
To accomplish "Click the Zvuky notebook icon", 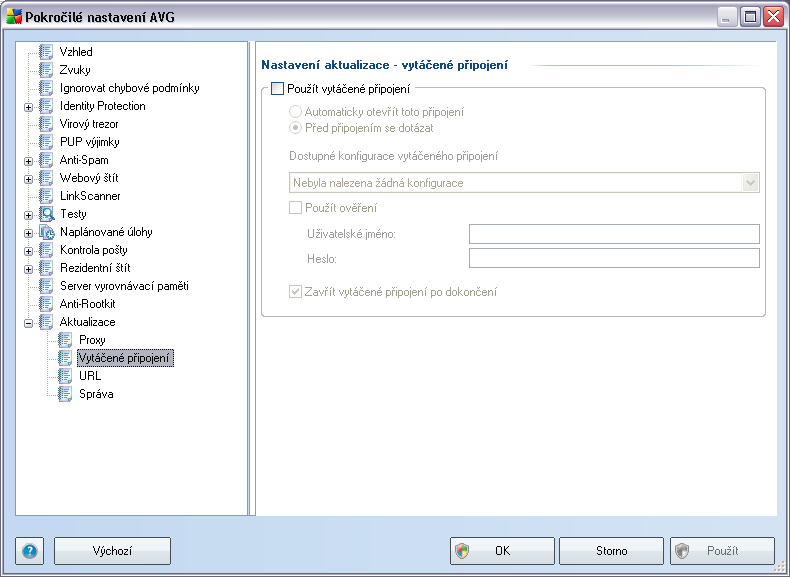I will click(46, 70).
